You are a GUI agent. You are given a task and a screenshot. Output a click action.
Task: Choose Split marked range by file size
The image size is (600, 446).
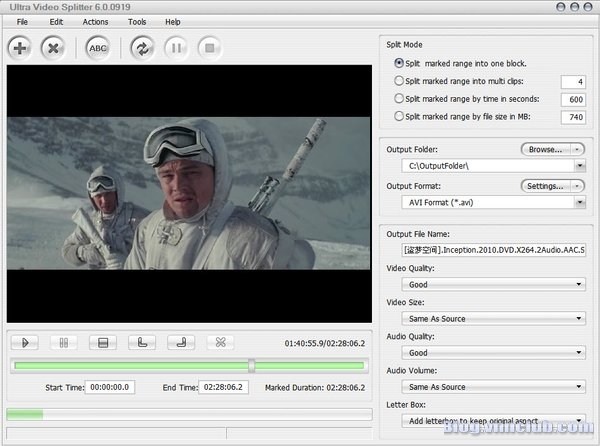point(398,116)
